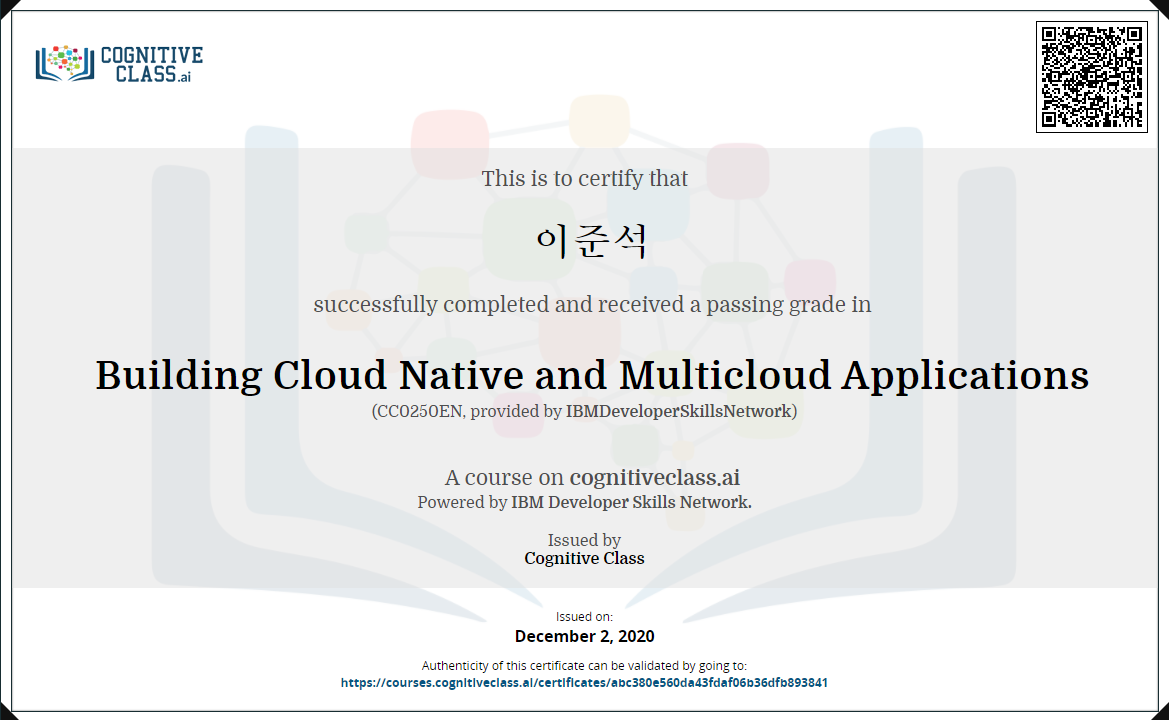The width and height of the screenshot is (1169, 720).
Task: Click the date "December 2, 2020"
Action: click(584, 637)
